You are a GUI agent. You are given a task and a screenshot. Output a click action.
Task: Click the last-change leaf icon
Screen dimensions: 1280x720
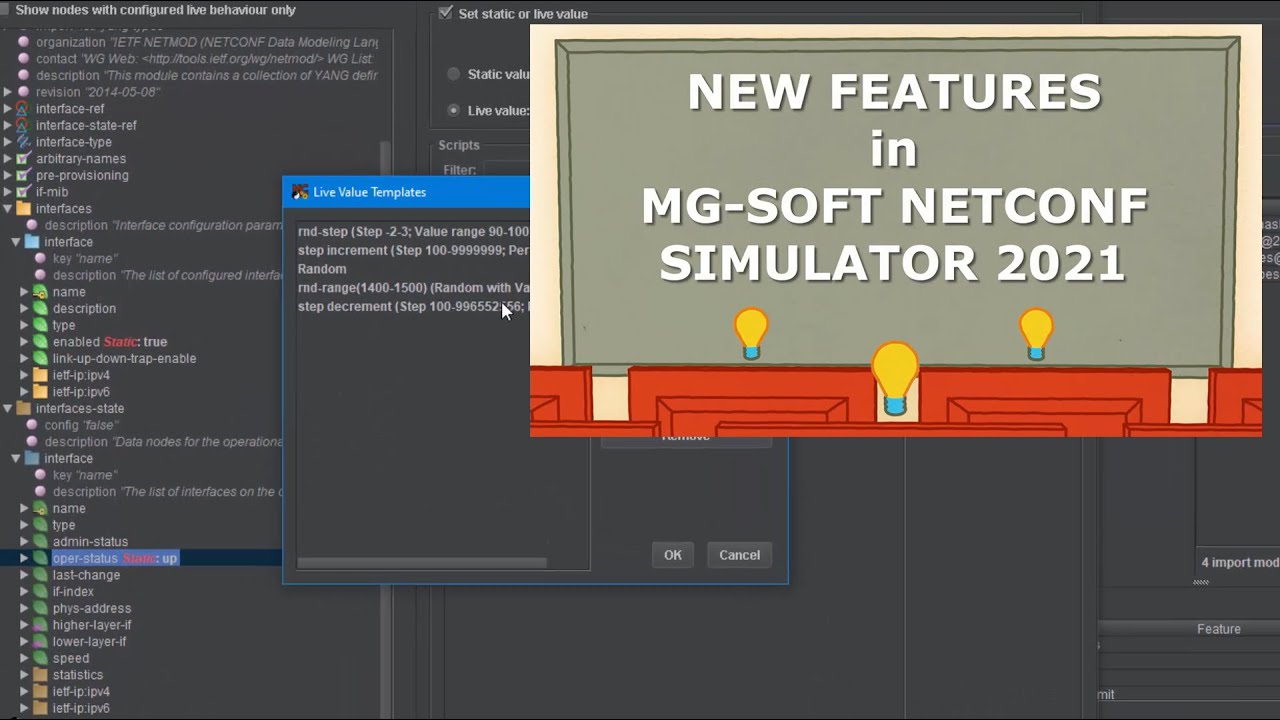pos(40,575)
